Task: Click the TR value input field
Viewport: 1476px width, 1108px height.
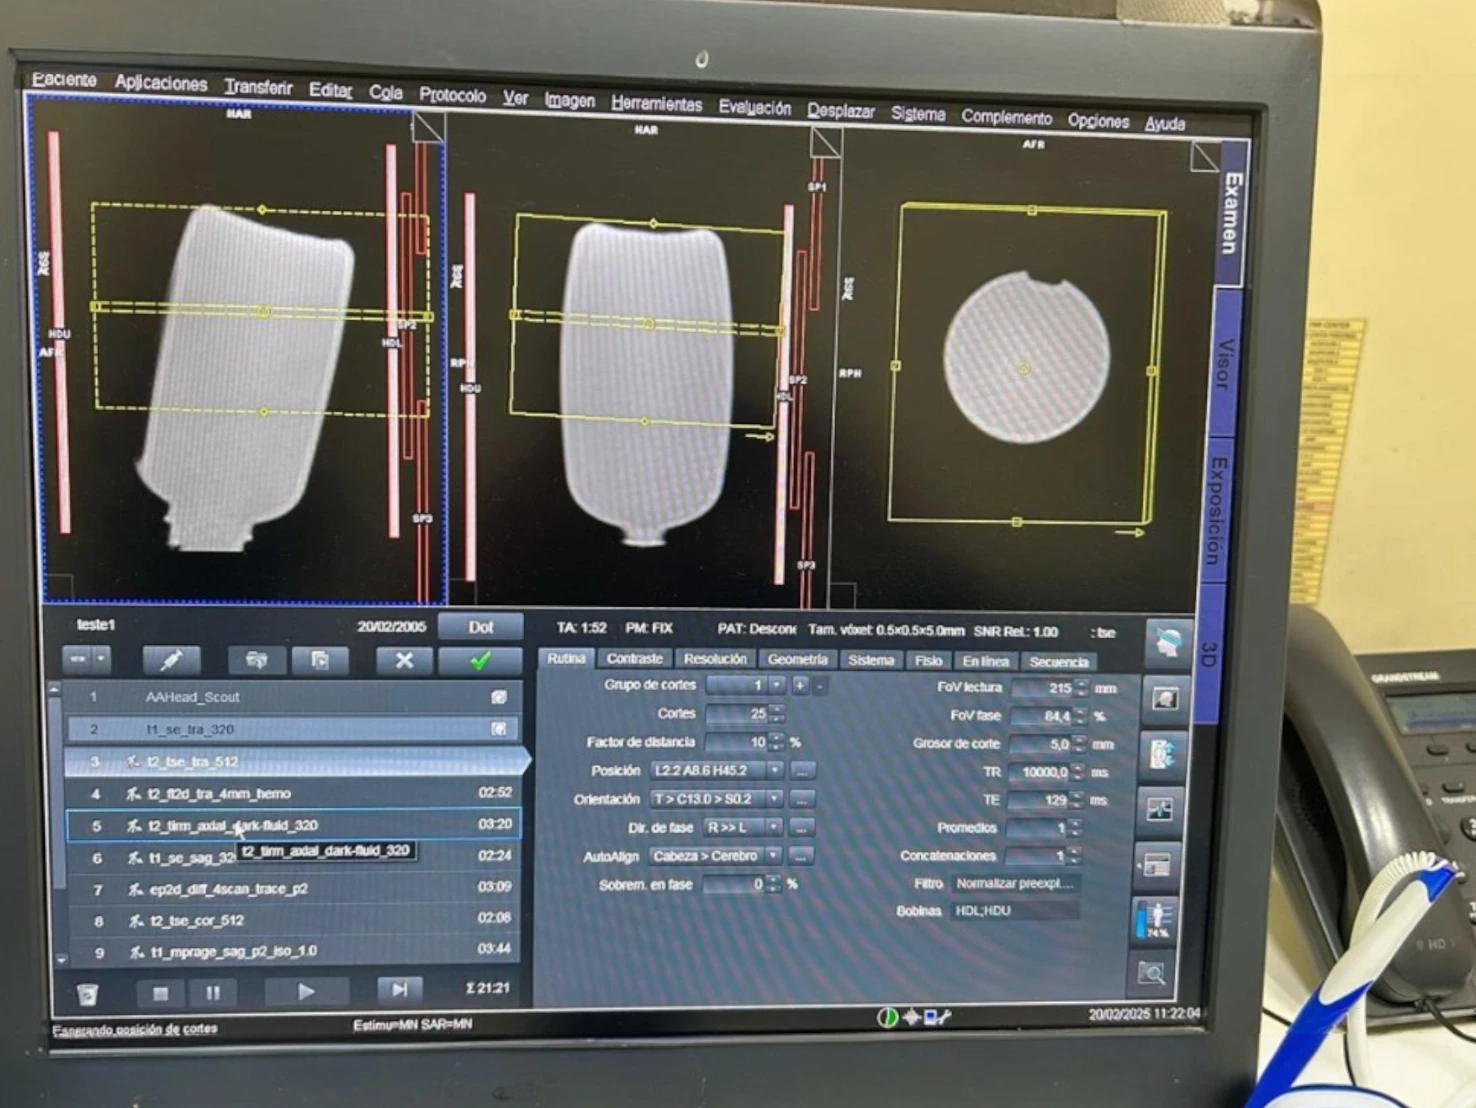Action: pos(1040,773)
